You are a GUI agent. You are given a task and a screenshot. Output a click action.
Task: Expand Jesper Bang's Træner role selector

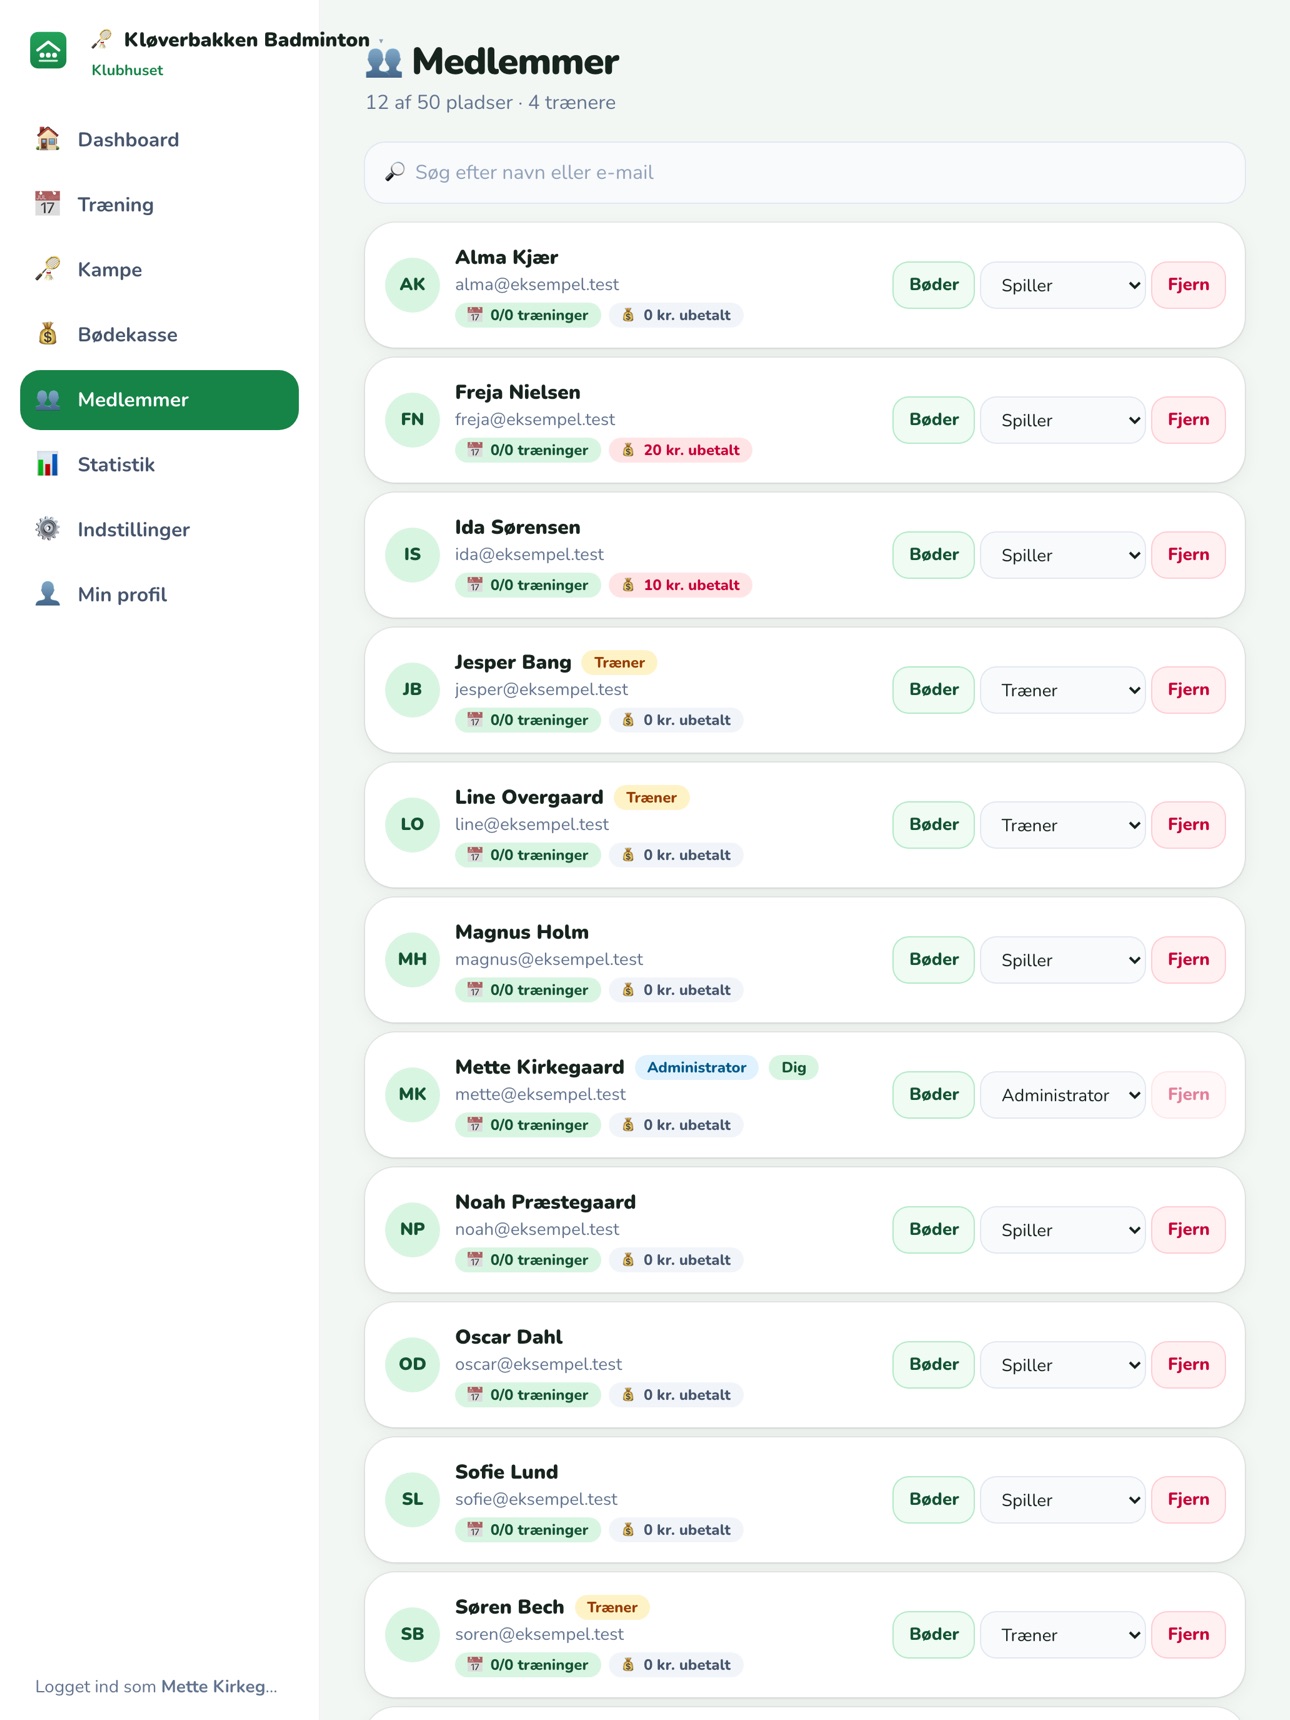click(1062, 690)
